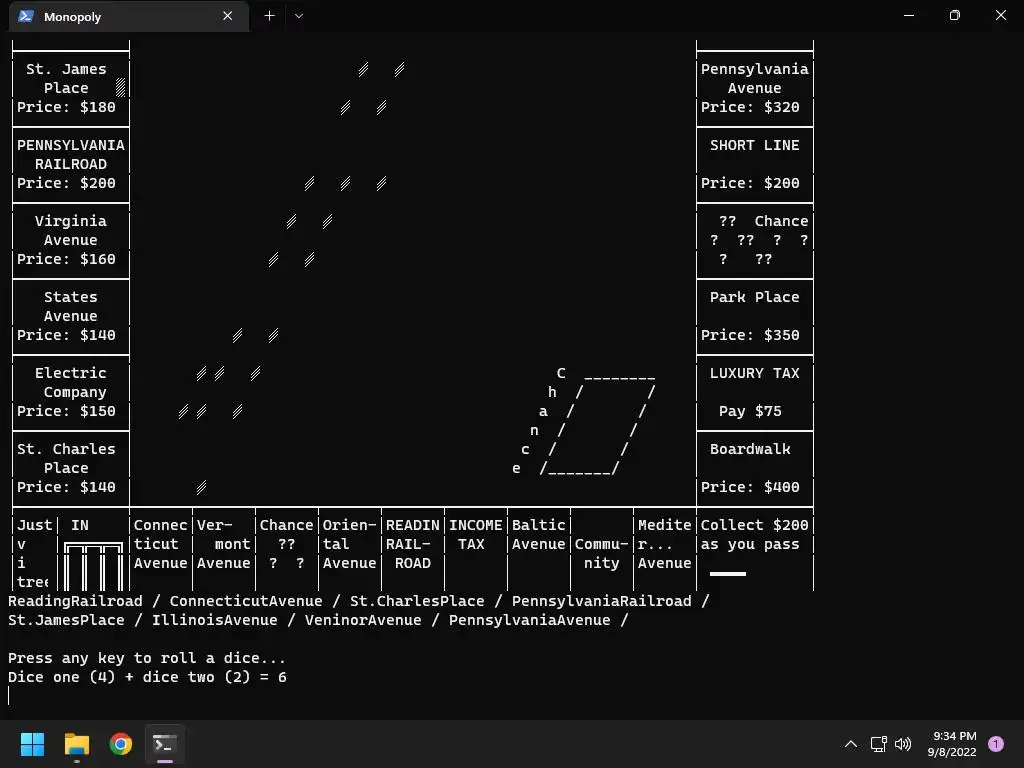Click the INCOME TAX cell
Image resolution: width=1024 pixels, height=768 pixels.
tap(475, 549)
